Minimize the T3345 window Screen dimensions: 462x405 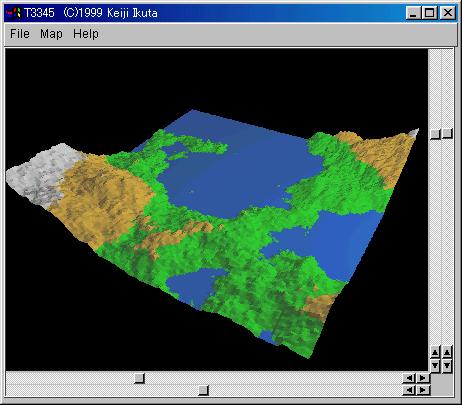(413, 13)
